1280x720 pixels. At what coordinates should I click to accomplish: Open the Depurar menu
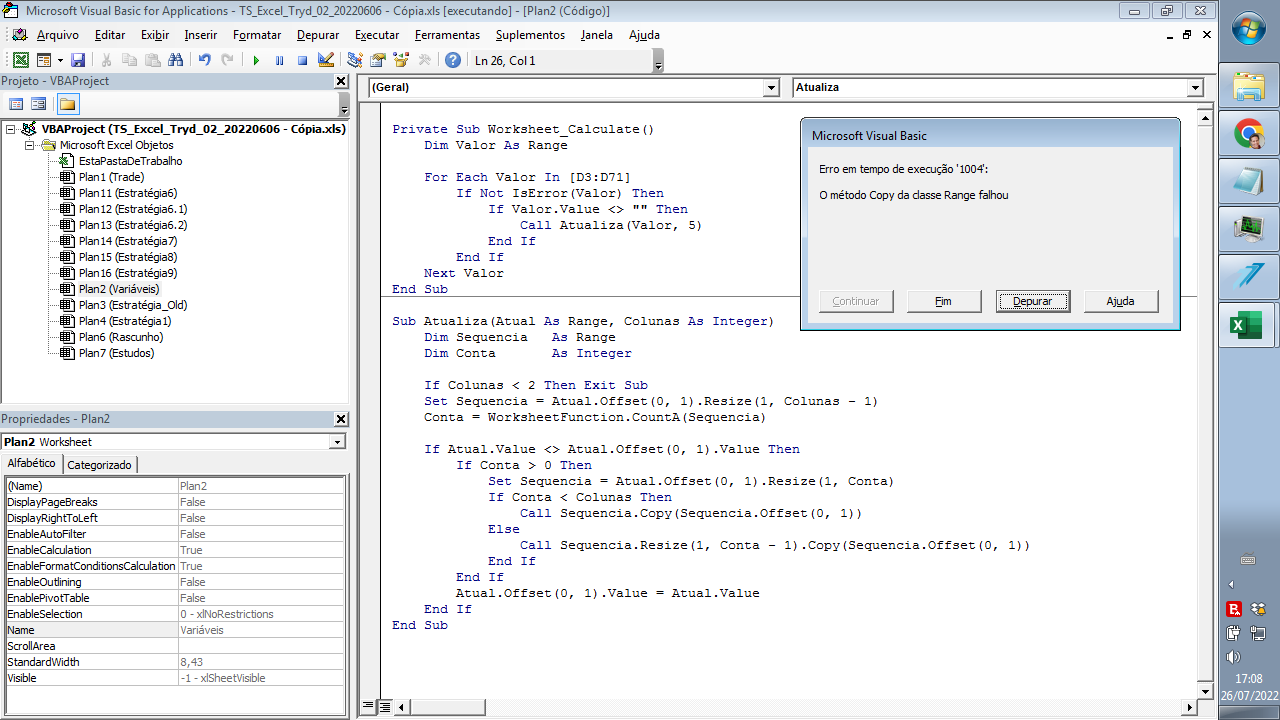(x=317, y=35)
